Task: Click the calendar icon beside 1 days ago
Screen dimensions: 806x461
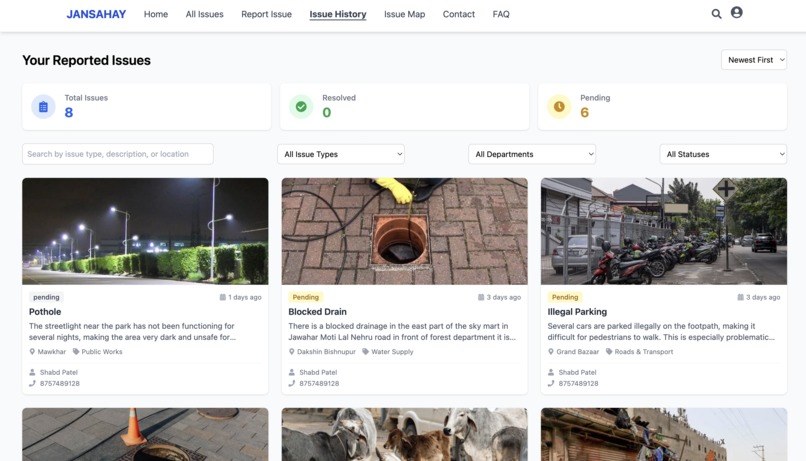Action: (223, 297)
